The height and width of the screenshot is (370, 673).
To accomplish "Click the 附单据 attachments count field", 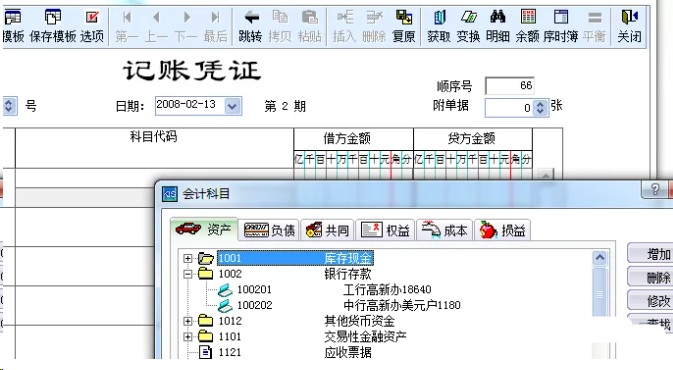I will click(x=509, y=107).
